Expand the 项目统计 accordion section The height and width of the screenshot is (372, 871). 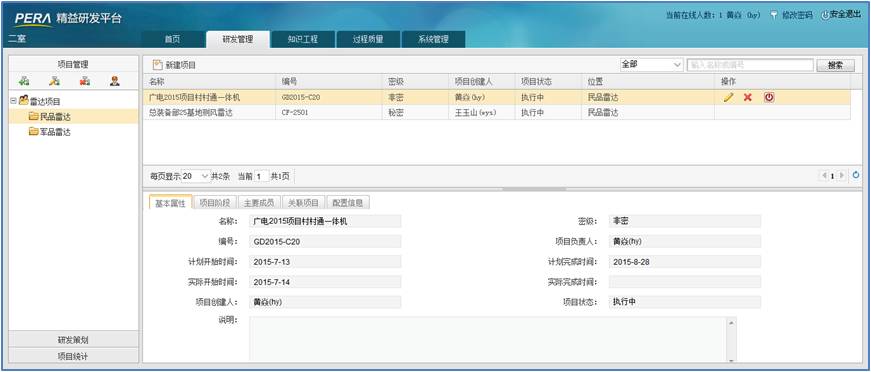point(73,356)
